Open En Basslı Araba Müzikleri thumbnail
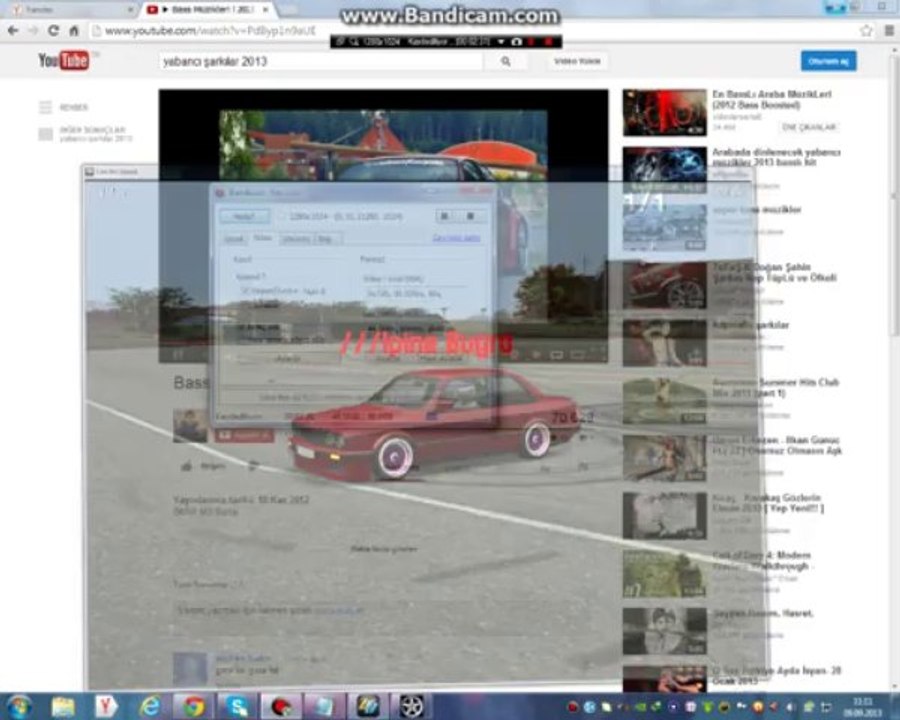900x720 pixels. (664, 113)
